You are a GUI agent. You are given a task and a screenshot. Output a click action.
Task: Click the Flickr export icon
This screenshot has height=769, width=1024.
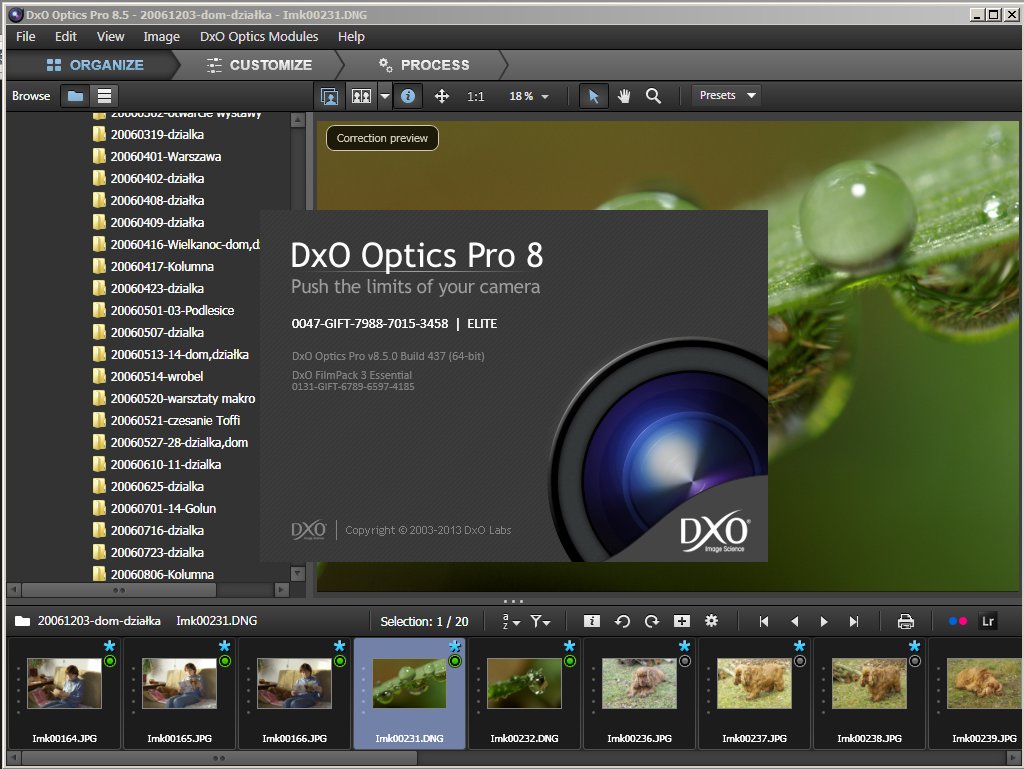[958, 621]
